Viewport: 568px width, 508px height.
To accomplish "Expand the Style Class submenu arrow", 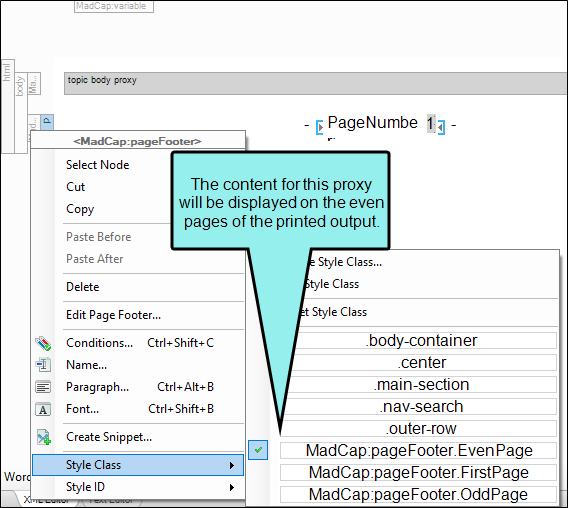I will [232, 465].
